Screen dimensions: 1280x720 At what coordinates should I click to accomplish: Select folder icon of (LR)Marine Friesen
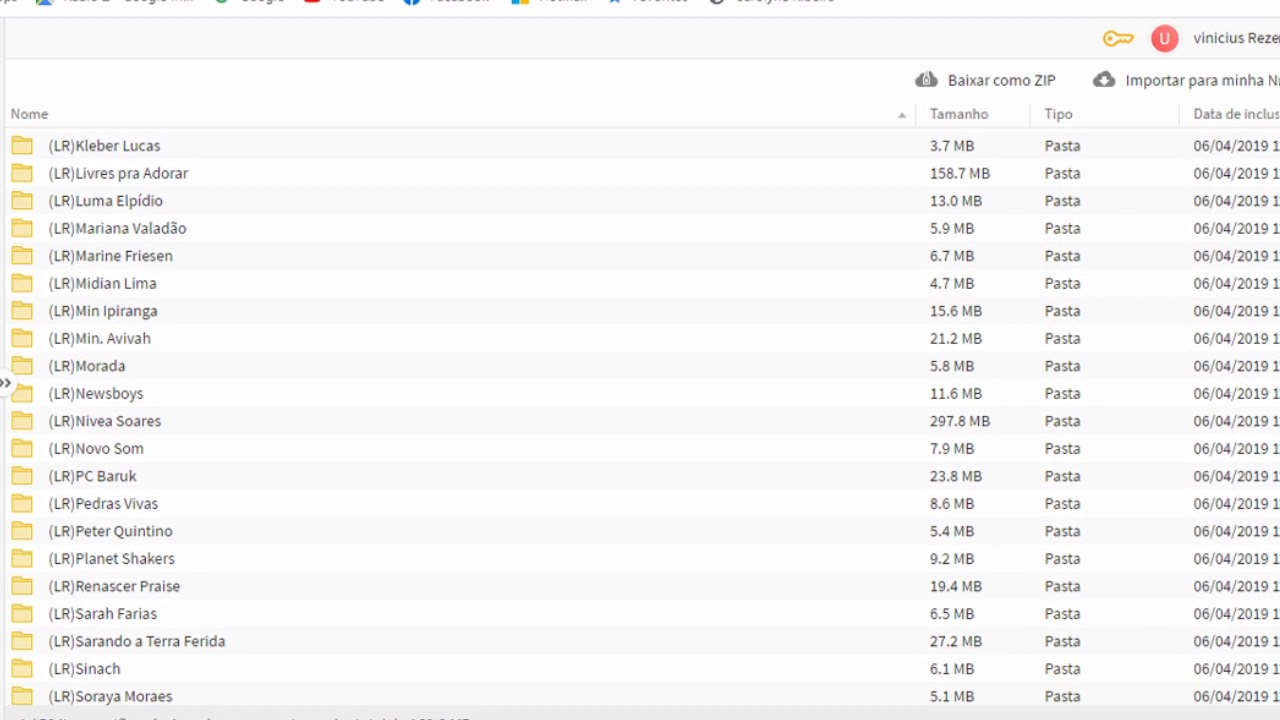click(22, 256)
